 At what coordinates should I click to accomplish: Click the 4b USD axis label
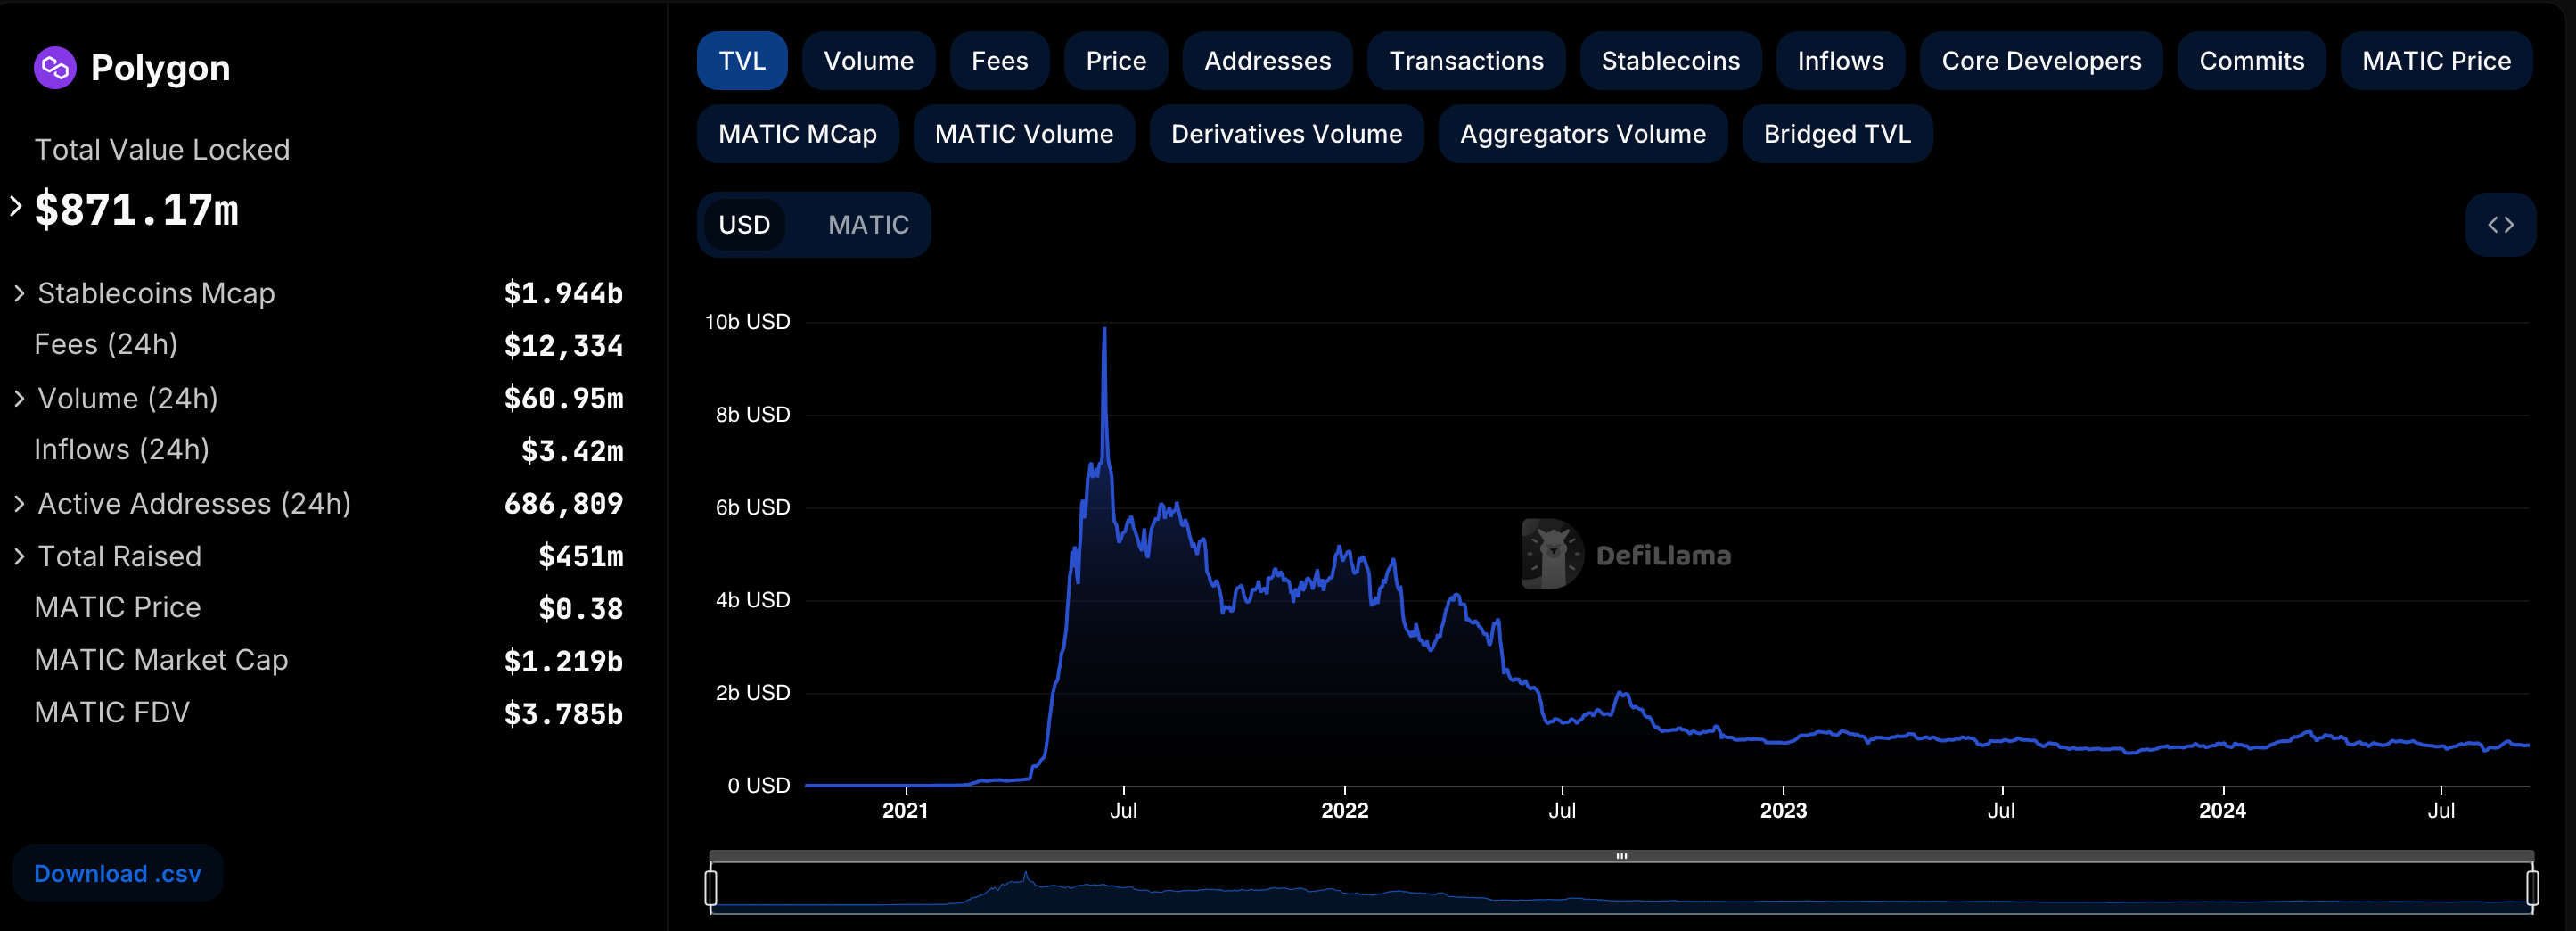pyautogui.click(x=752, y=600)
